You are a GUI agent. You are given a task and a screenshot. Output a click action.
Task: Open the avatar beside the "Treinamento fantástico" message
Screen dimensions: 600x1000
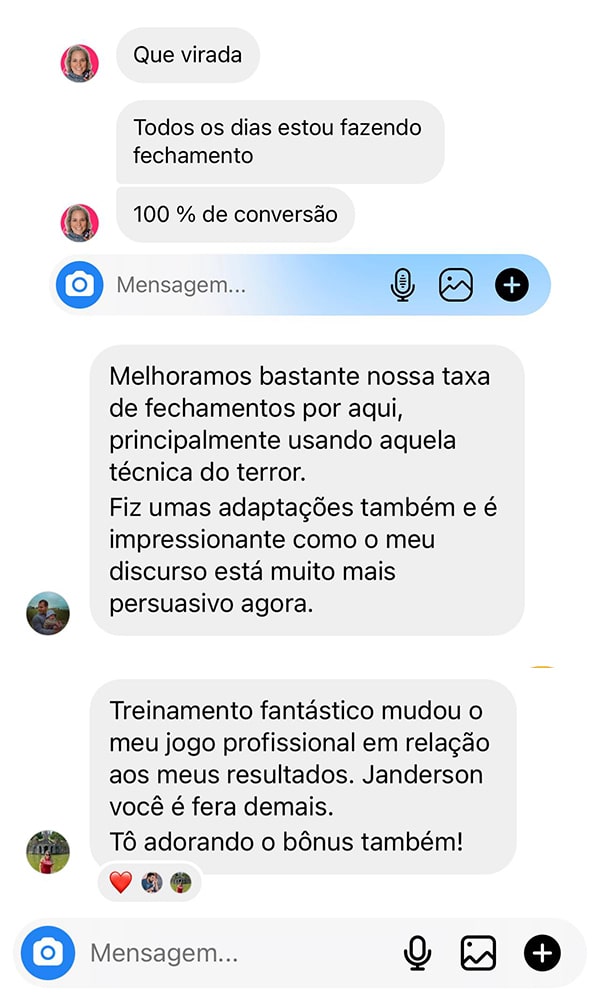coord(48,852)
